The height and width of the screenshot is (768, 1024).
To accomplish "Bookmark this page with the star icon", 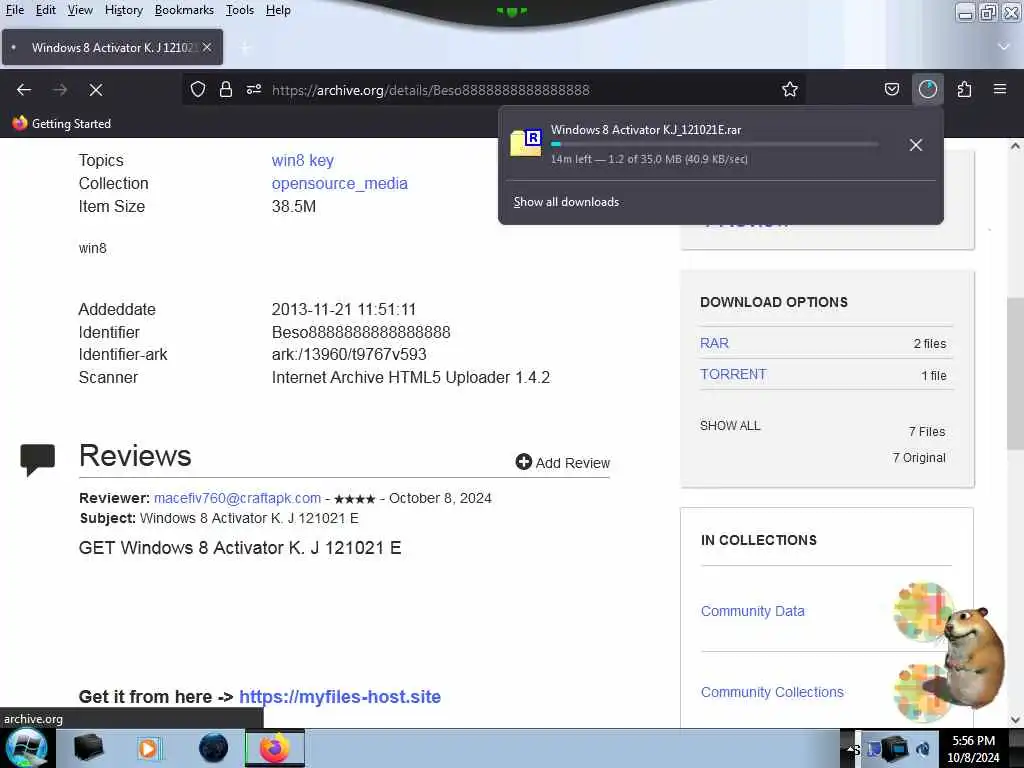I will [x=790, y=89].
